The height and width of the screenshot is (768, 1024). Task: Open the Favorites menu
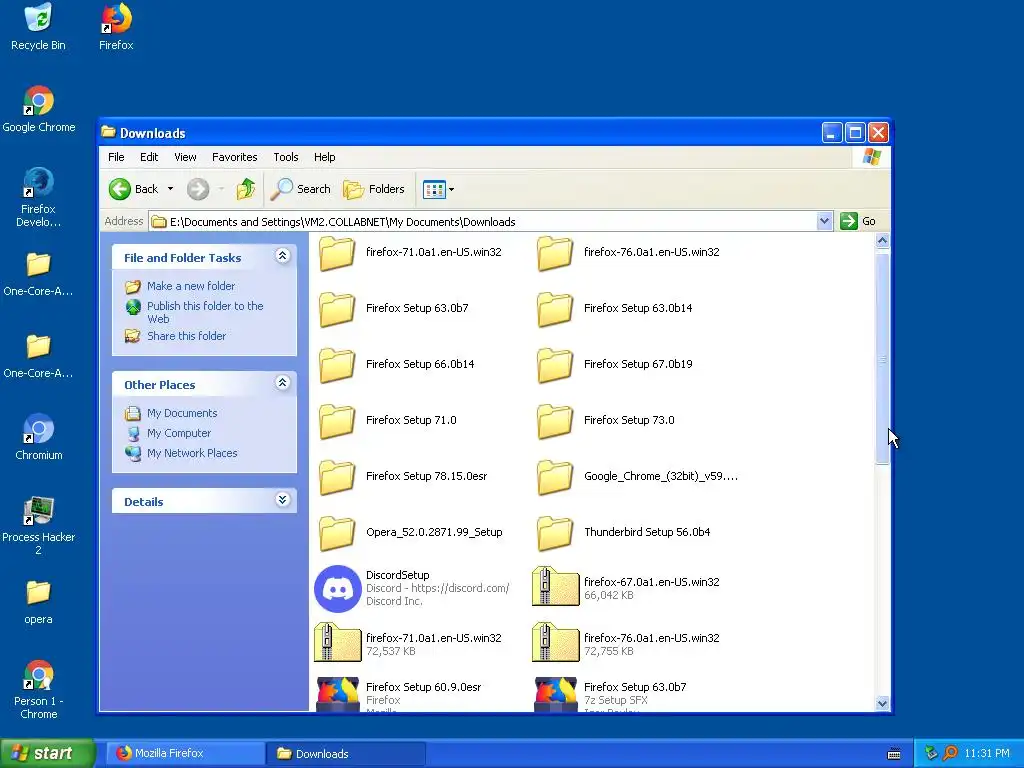point(234,157)
